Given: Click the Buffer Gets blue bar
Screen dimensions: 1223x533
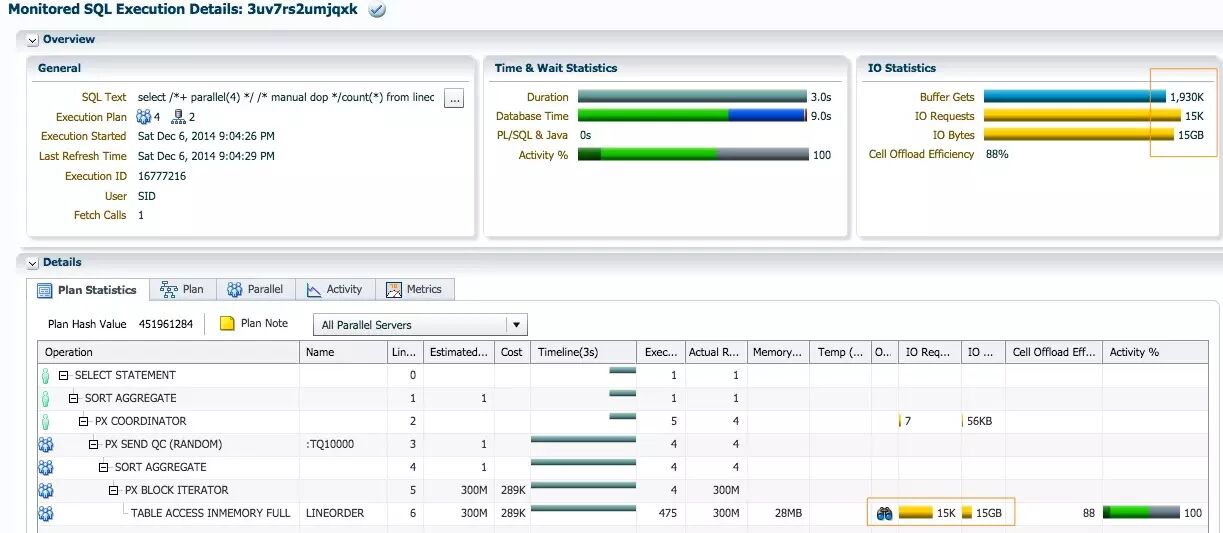Looking at the screenshot, I should (1073, 97).
